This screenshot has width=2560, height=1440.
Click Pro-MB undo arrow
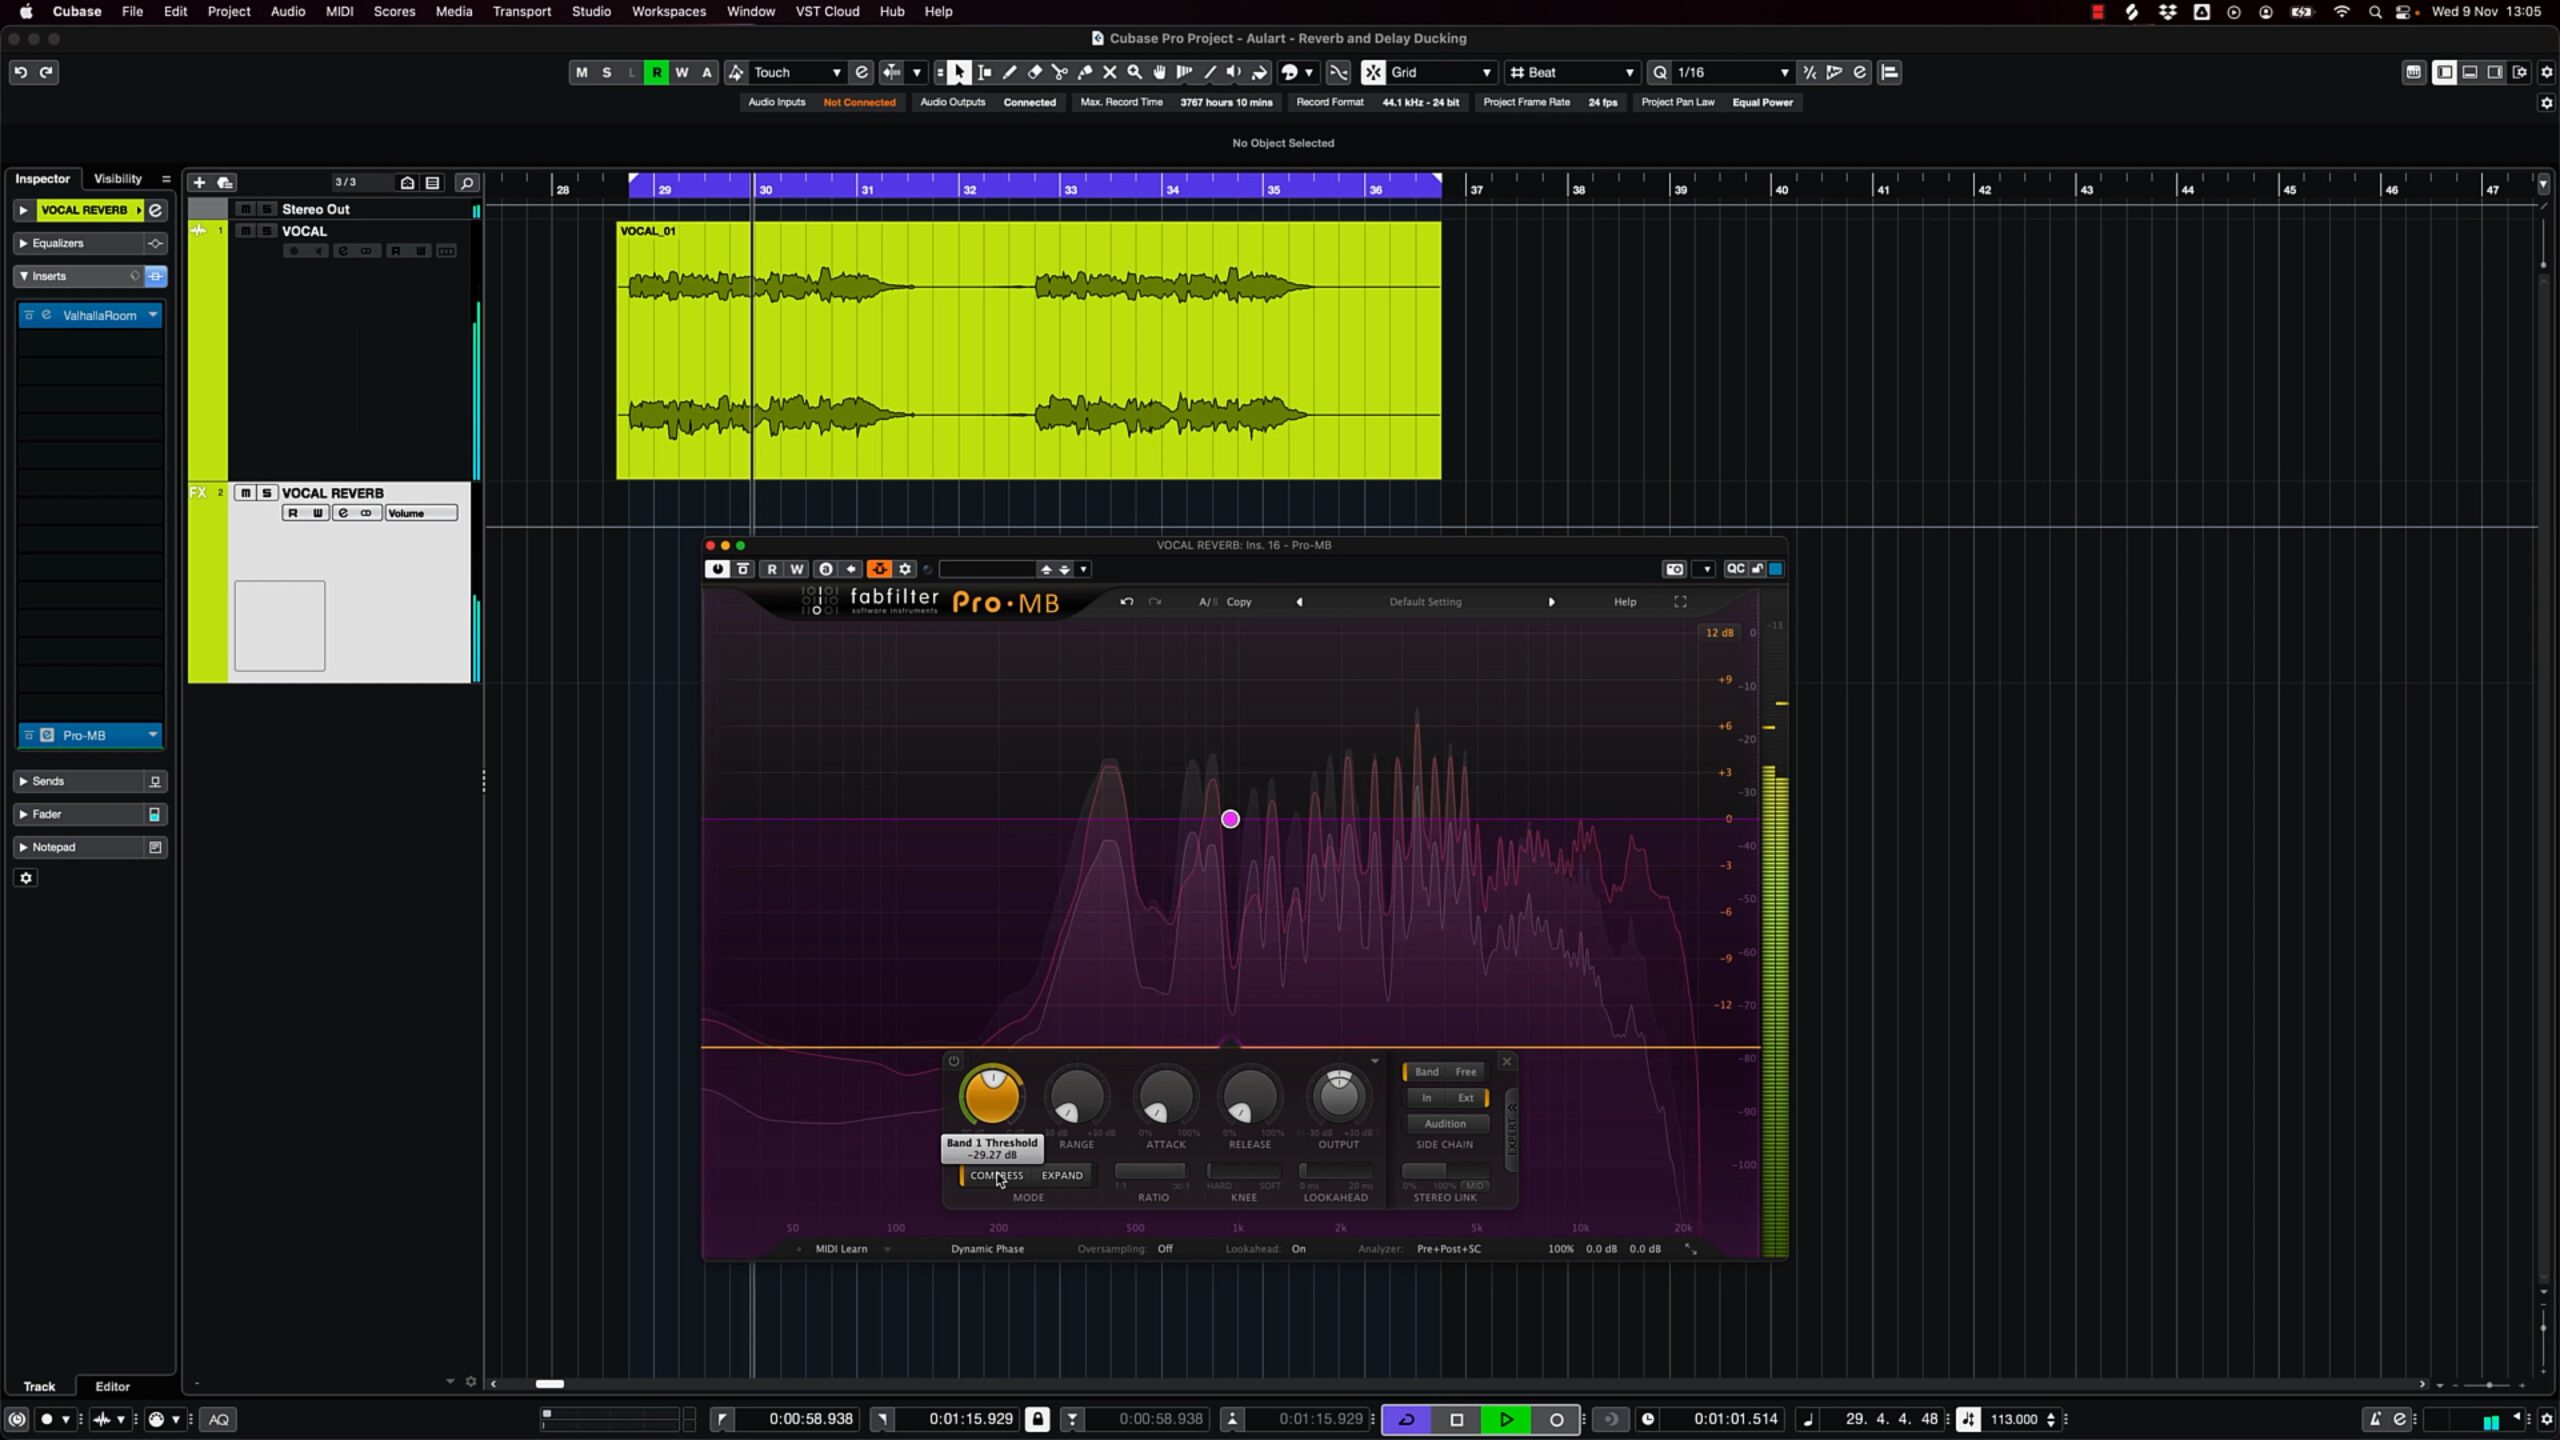pyautogui.click(x=1127, y=602)
